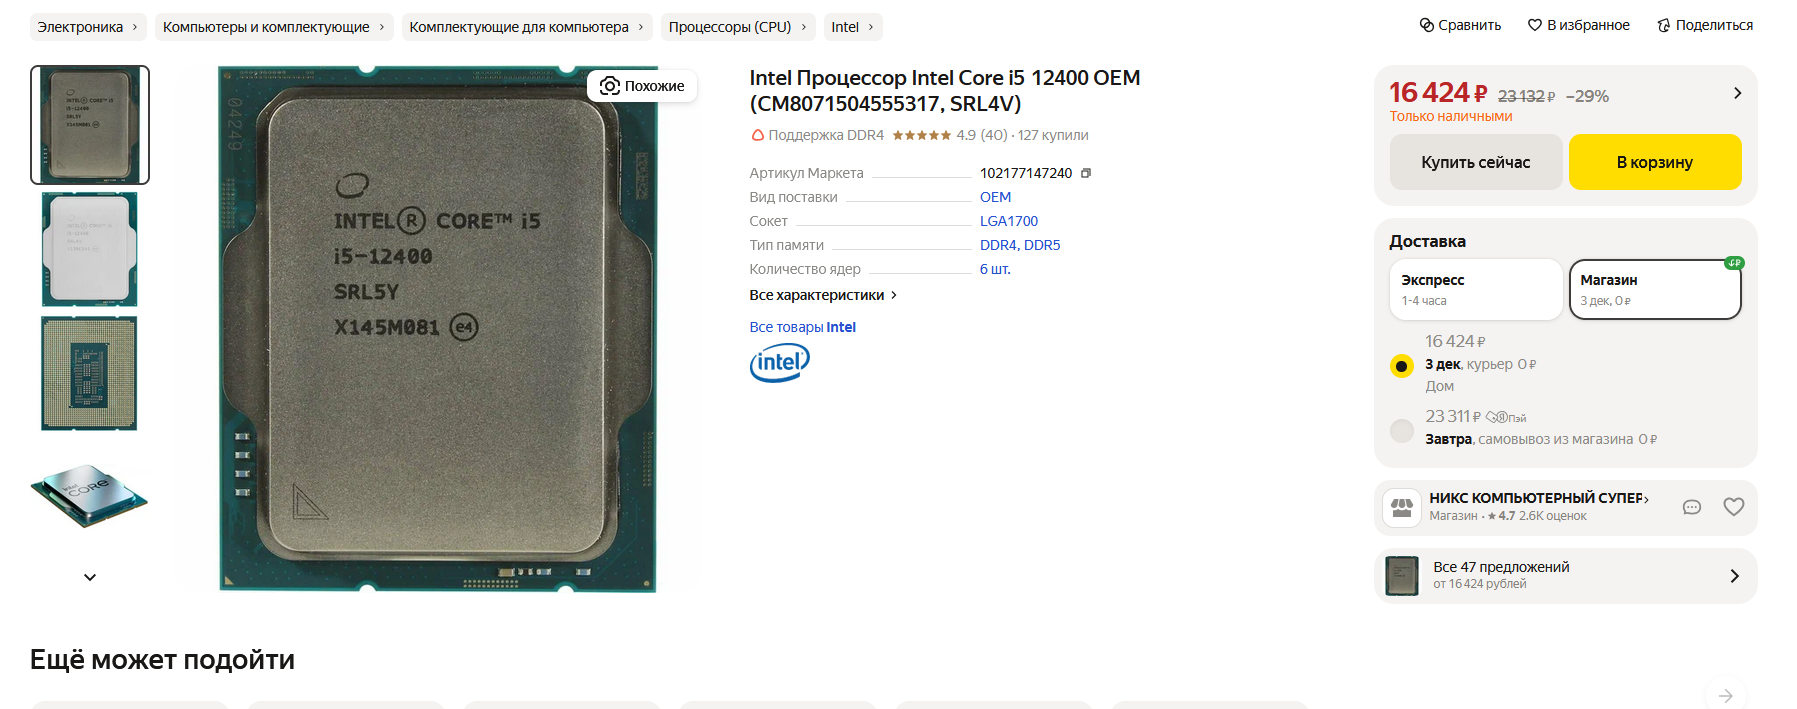This screenshot has height=709, width=1797.
Task: Choose the Экспресс delivery option
Action: point(1476,290)
